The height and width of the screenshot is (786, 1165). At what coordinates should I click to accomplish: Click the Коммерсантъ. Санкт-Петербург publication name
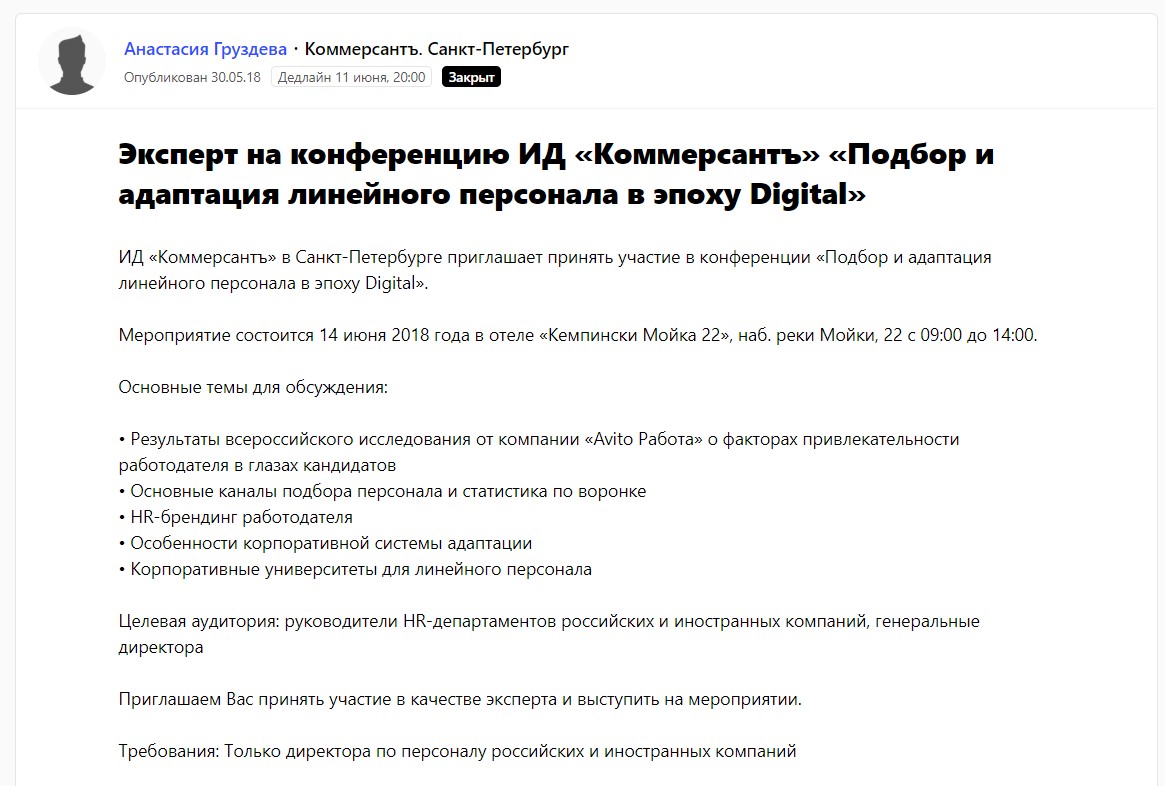pyautogui.click(x=436, y=49)
